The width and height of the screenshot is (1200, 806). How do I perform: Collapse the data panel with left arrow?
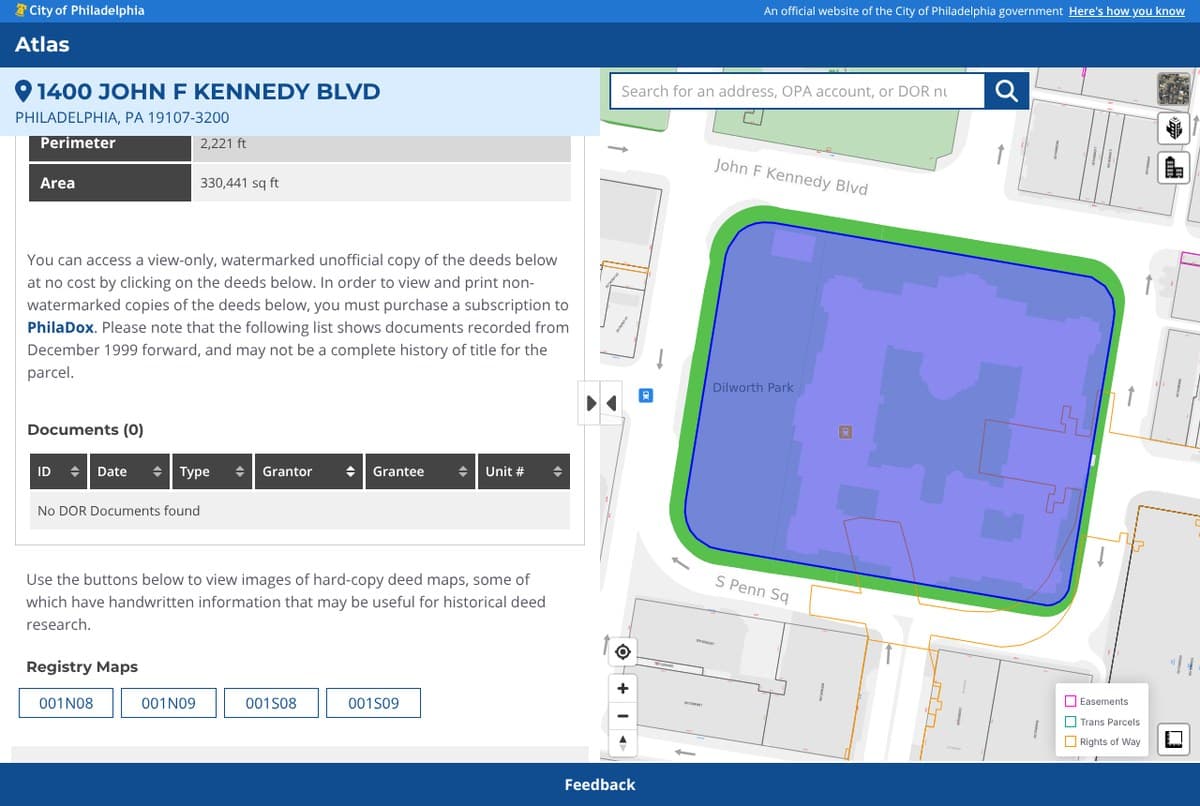click(x=610, y=403)
